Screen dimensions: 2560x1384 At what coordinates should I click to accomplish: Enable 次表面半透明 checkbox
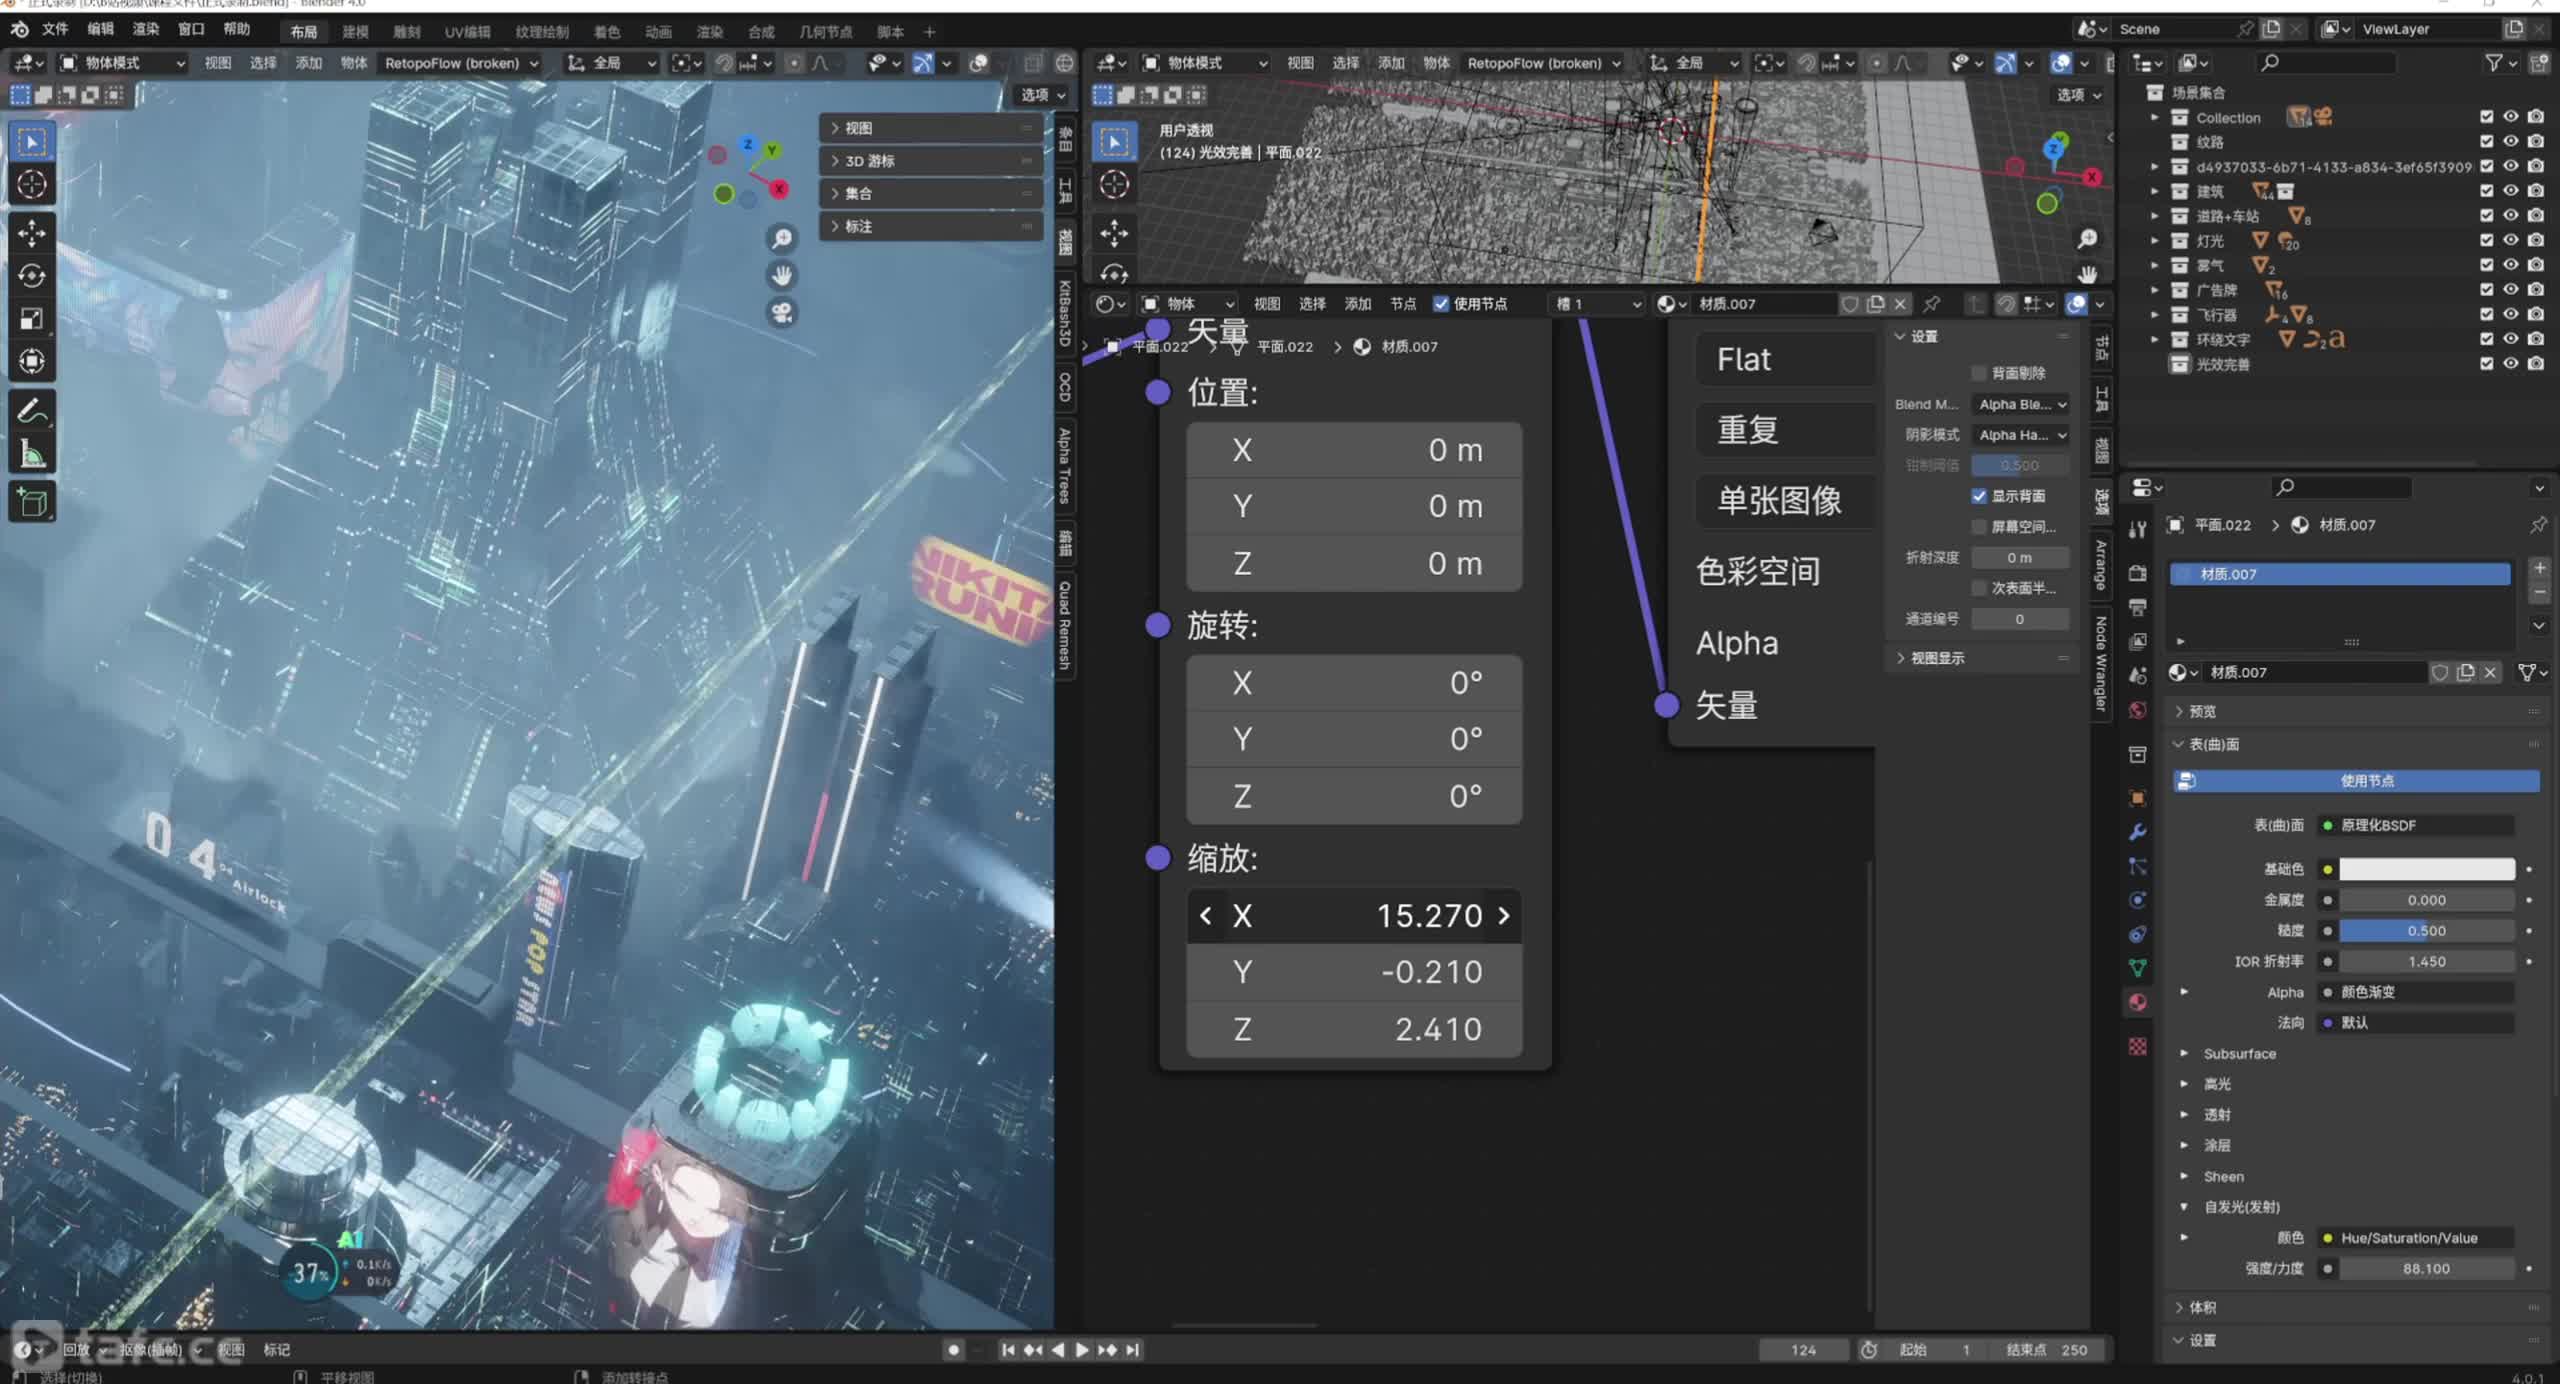coord(1979,588)
